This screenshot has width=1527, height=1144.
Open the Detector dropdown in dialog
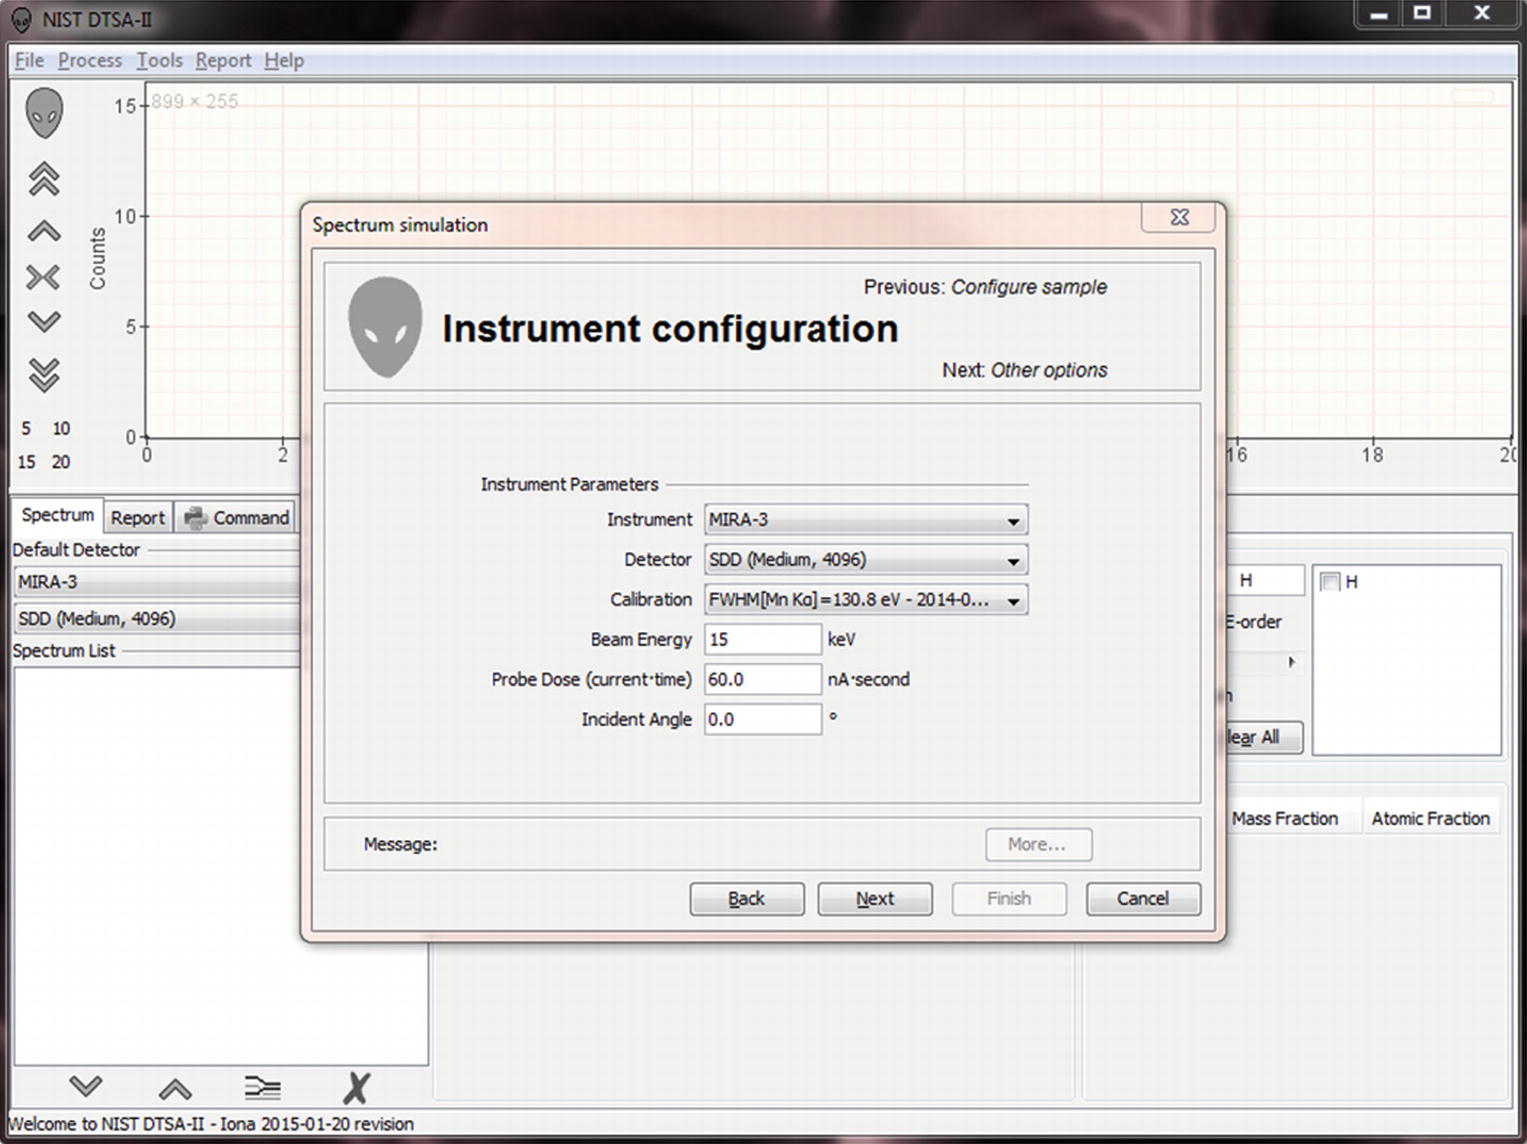(865, 560)
